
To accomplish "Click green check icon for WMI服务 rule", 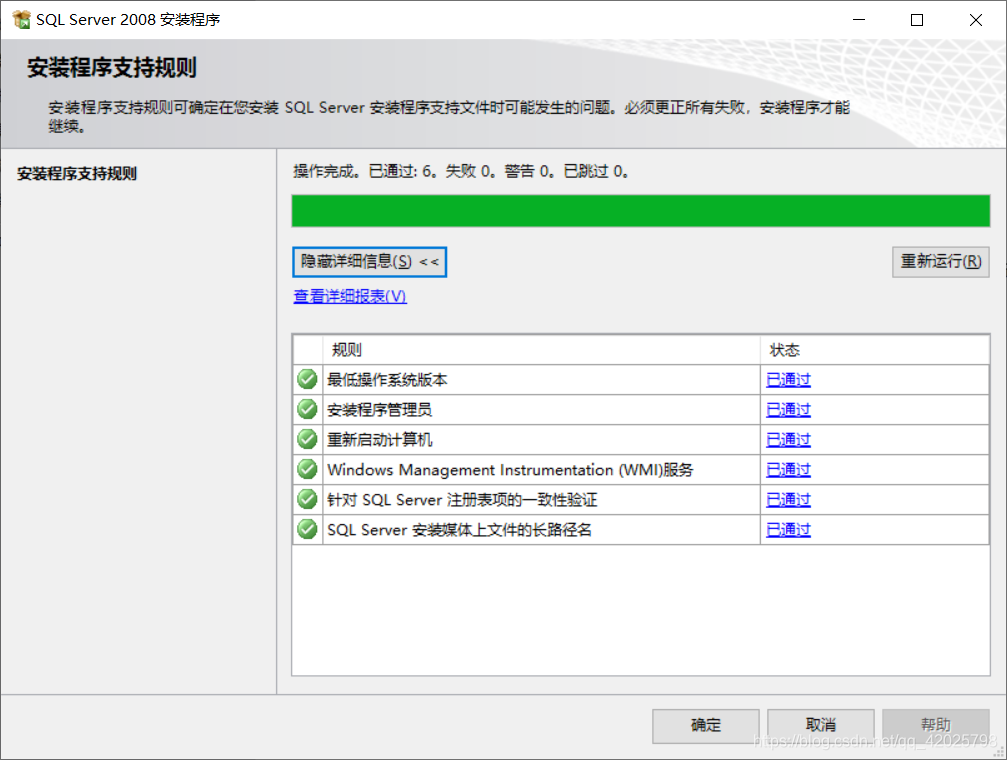I will pyautogui.click(x=308, y=470).
